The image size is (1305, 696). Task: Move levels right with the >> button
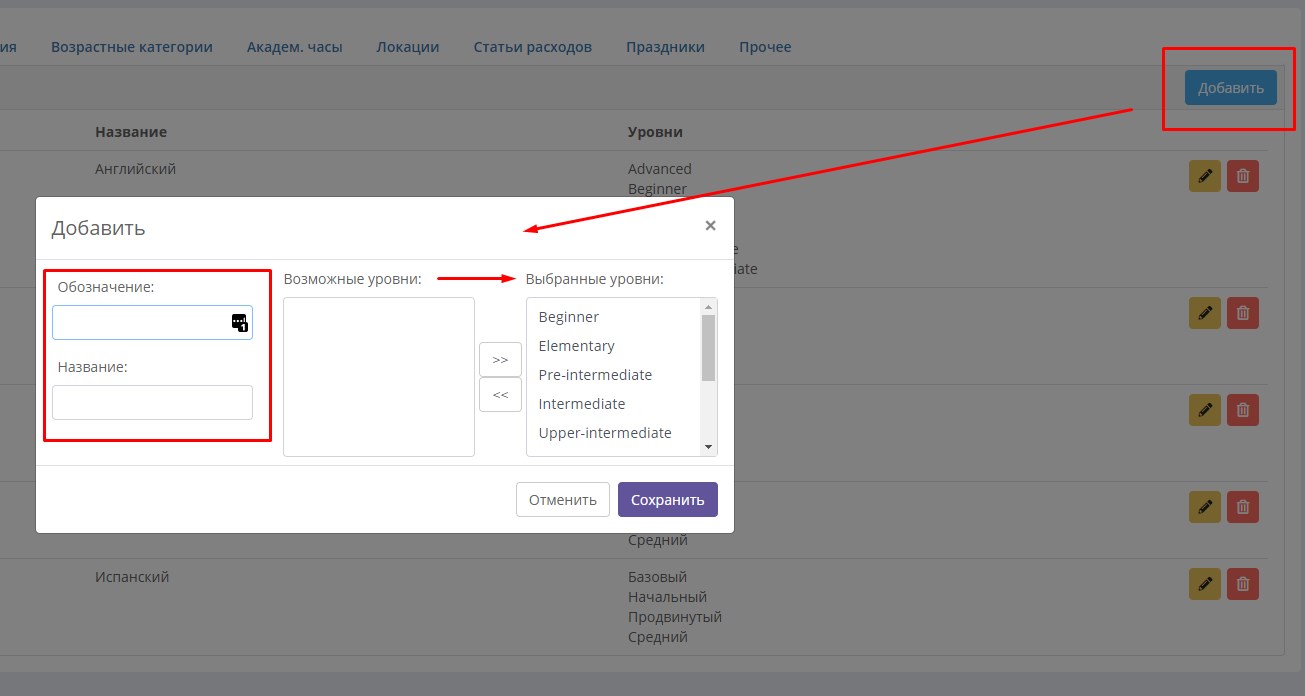click(500, 359)
